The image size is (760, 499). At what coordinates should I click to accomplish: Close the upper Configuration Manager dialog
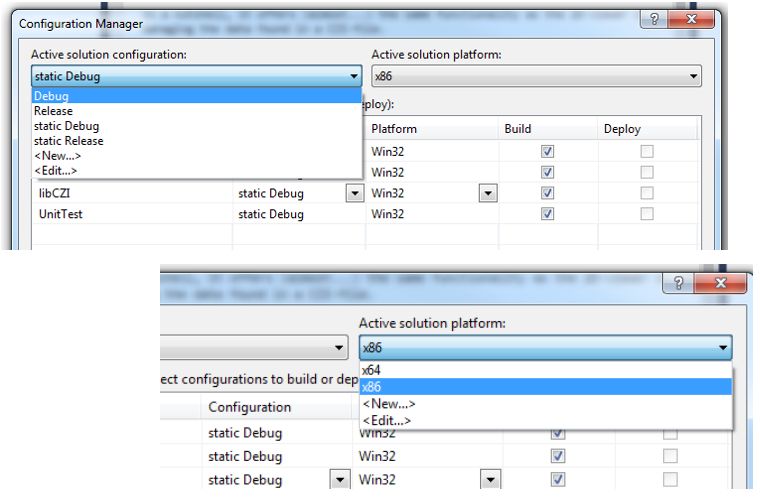point(691,19)
